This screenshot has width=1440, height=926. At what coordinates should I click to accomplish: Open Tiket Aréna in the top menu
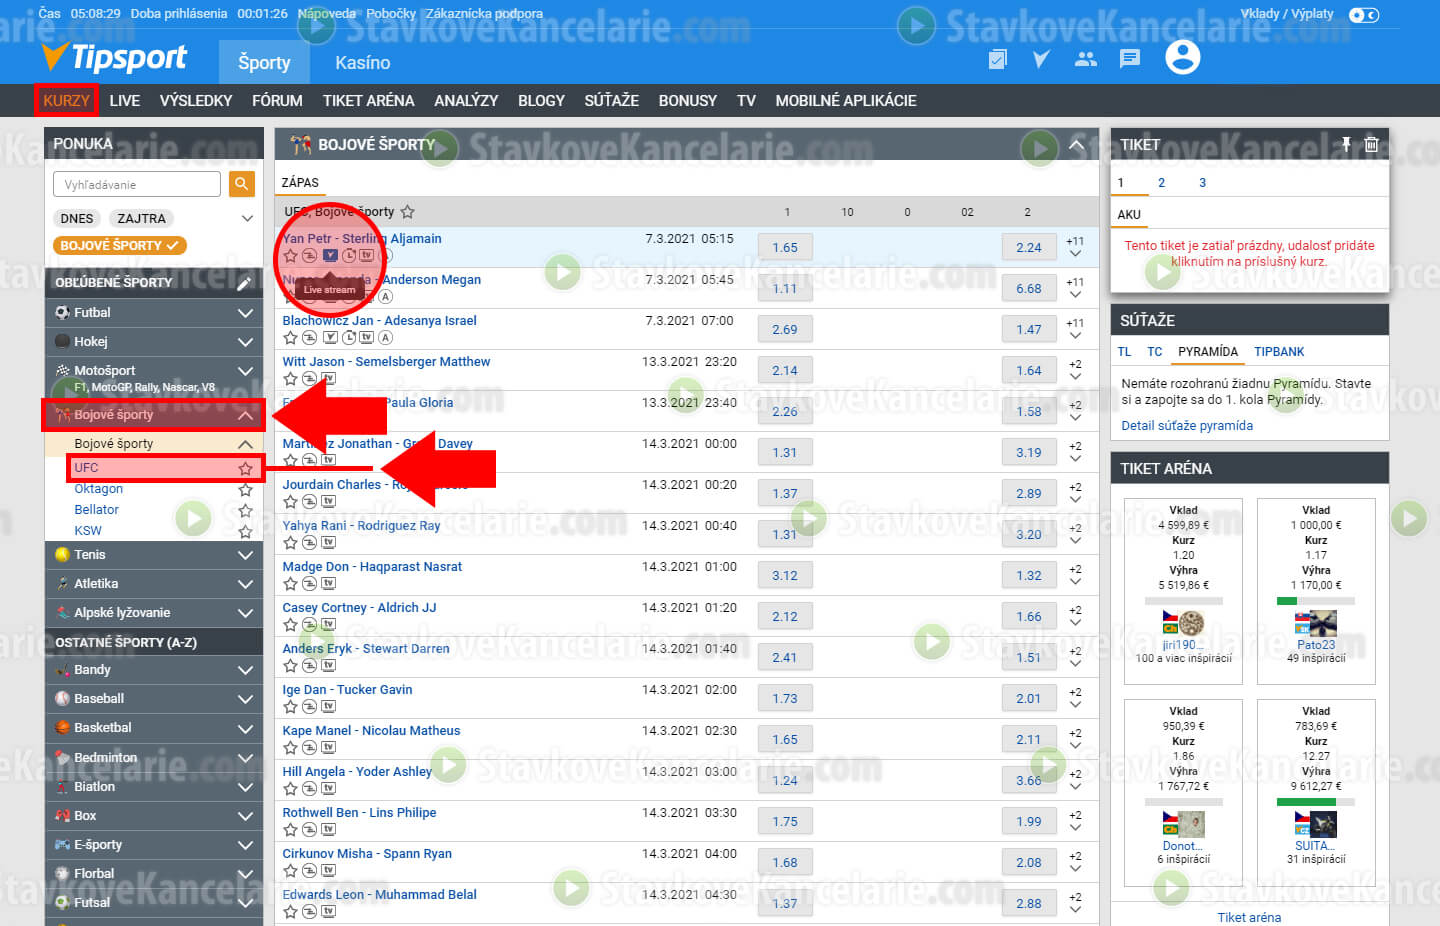[x=368, y=100]
